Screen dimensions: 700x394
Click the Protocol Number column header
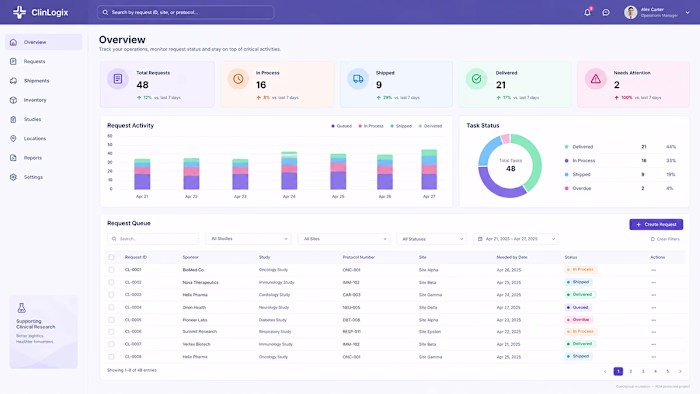click(358, 257)
